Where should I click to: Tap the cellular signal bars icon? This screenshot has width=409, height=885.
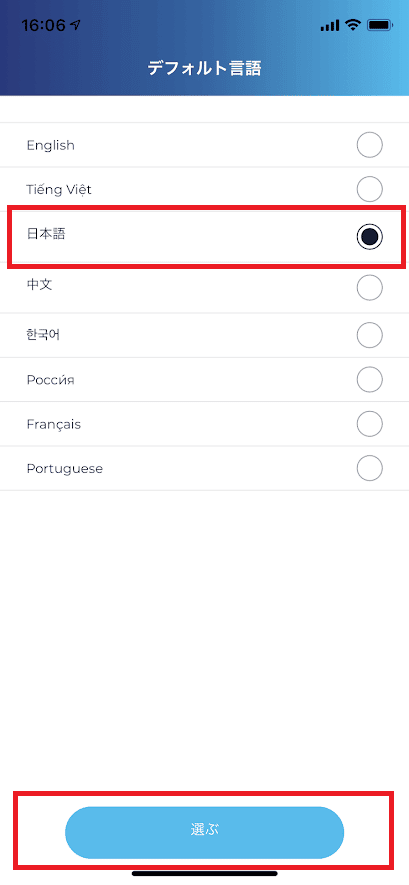tap(329, 25)
